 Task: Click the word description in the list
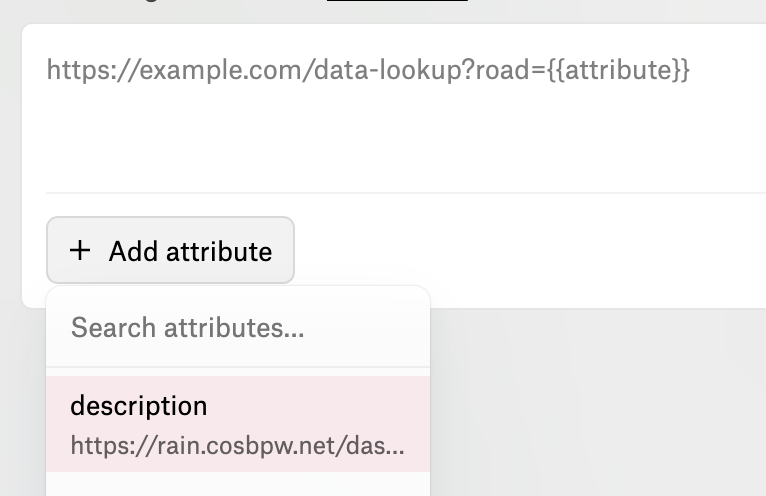tap(139, 407)
